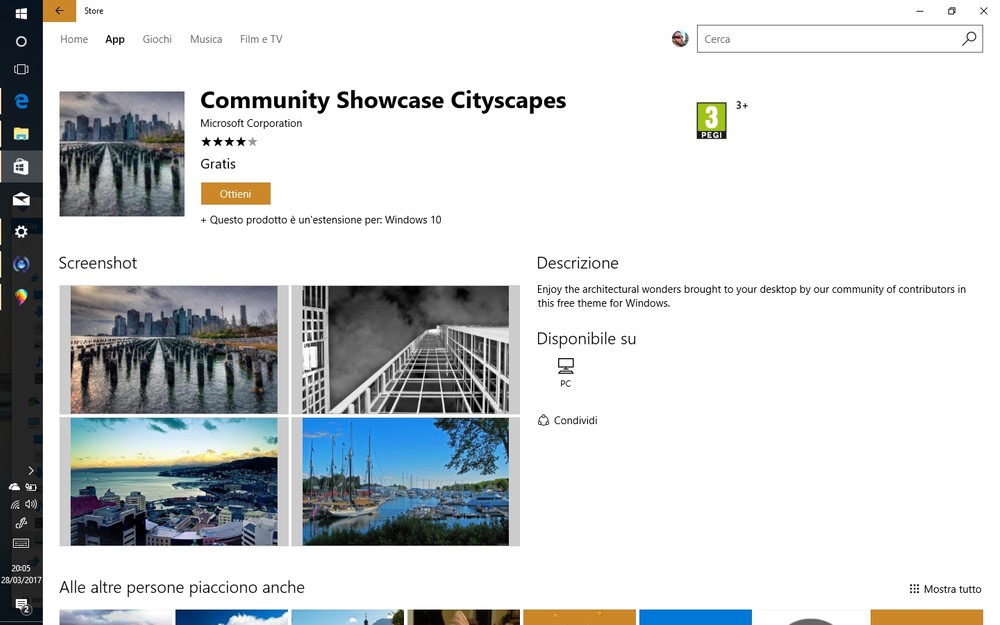This screenshot has width=1000, height=625.
Task: Go to the Musica tab
Action: tap(206, 39)
